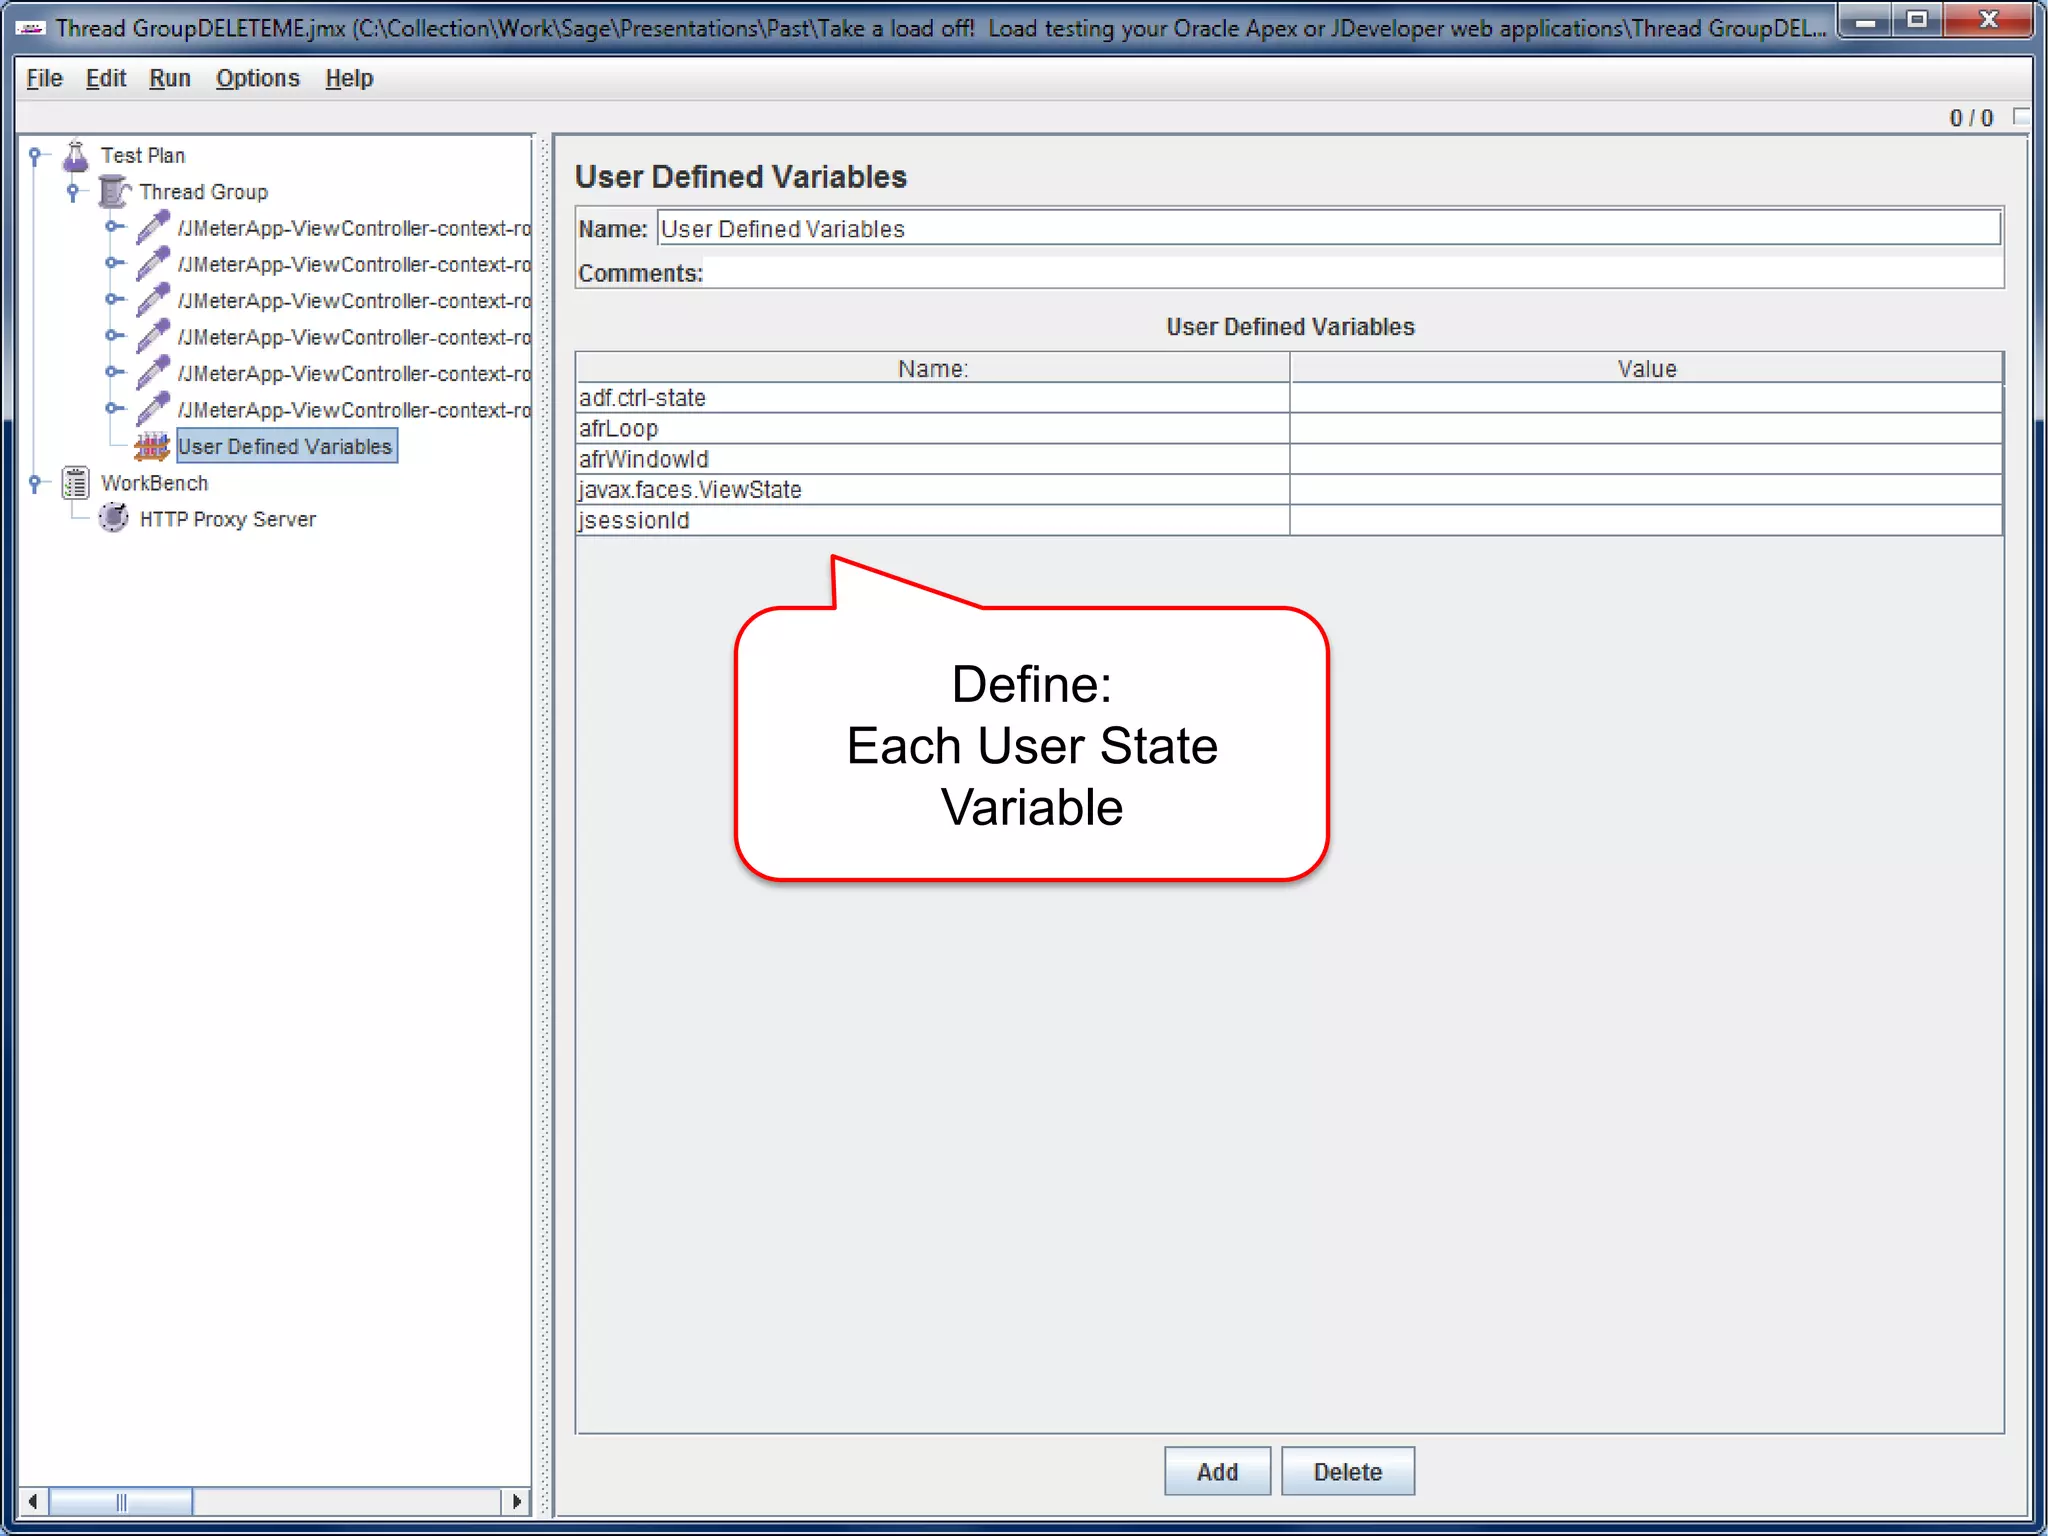2048x1536 pixels.
Task: Expand the second JMeterApp sampler node
Action: click(113, 263)
